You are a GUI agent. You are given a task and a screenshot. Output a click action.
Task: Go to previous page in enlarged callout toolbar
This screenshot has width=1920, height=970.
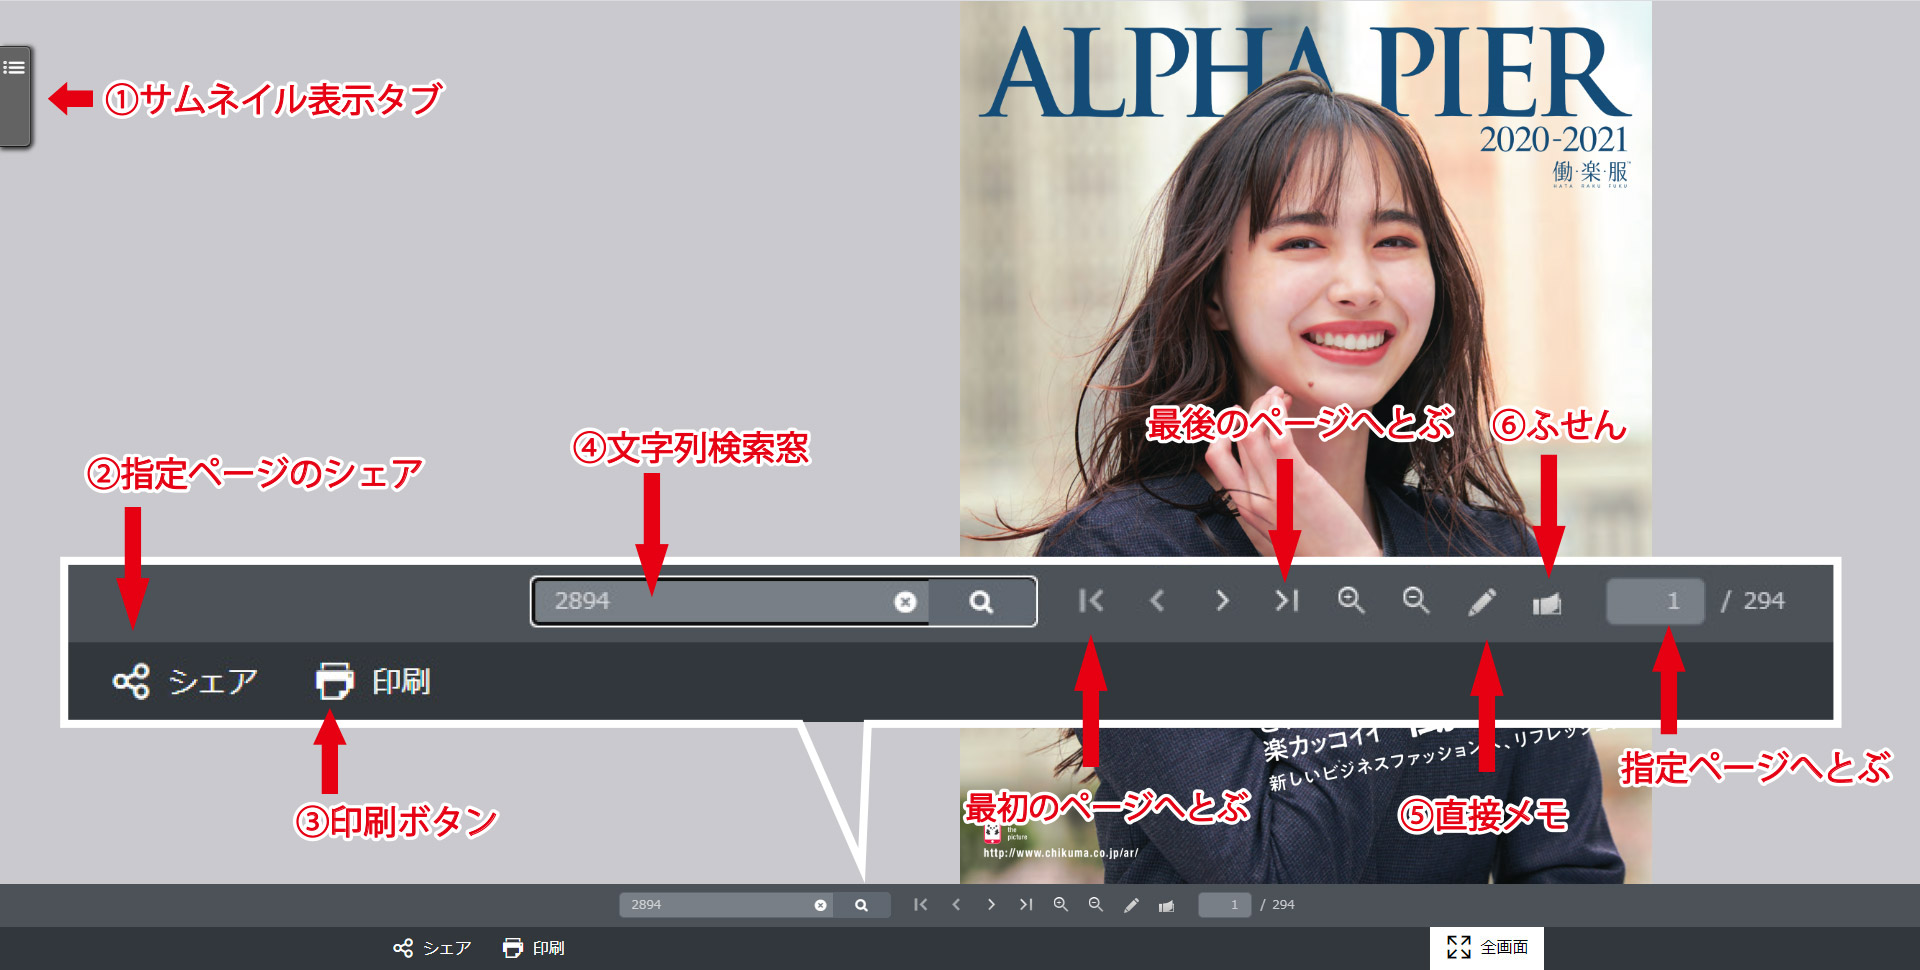click(x=1157, y=601)
